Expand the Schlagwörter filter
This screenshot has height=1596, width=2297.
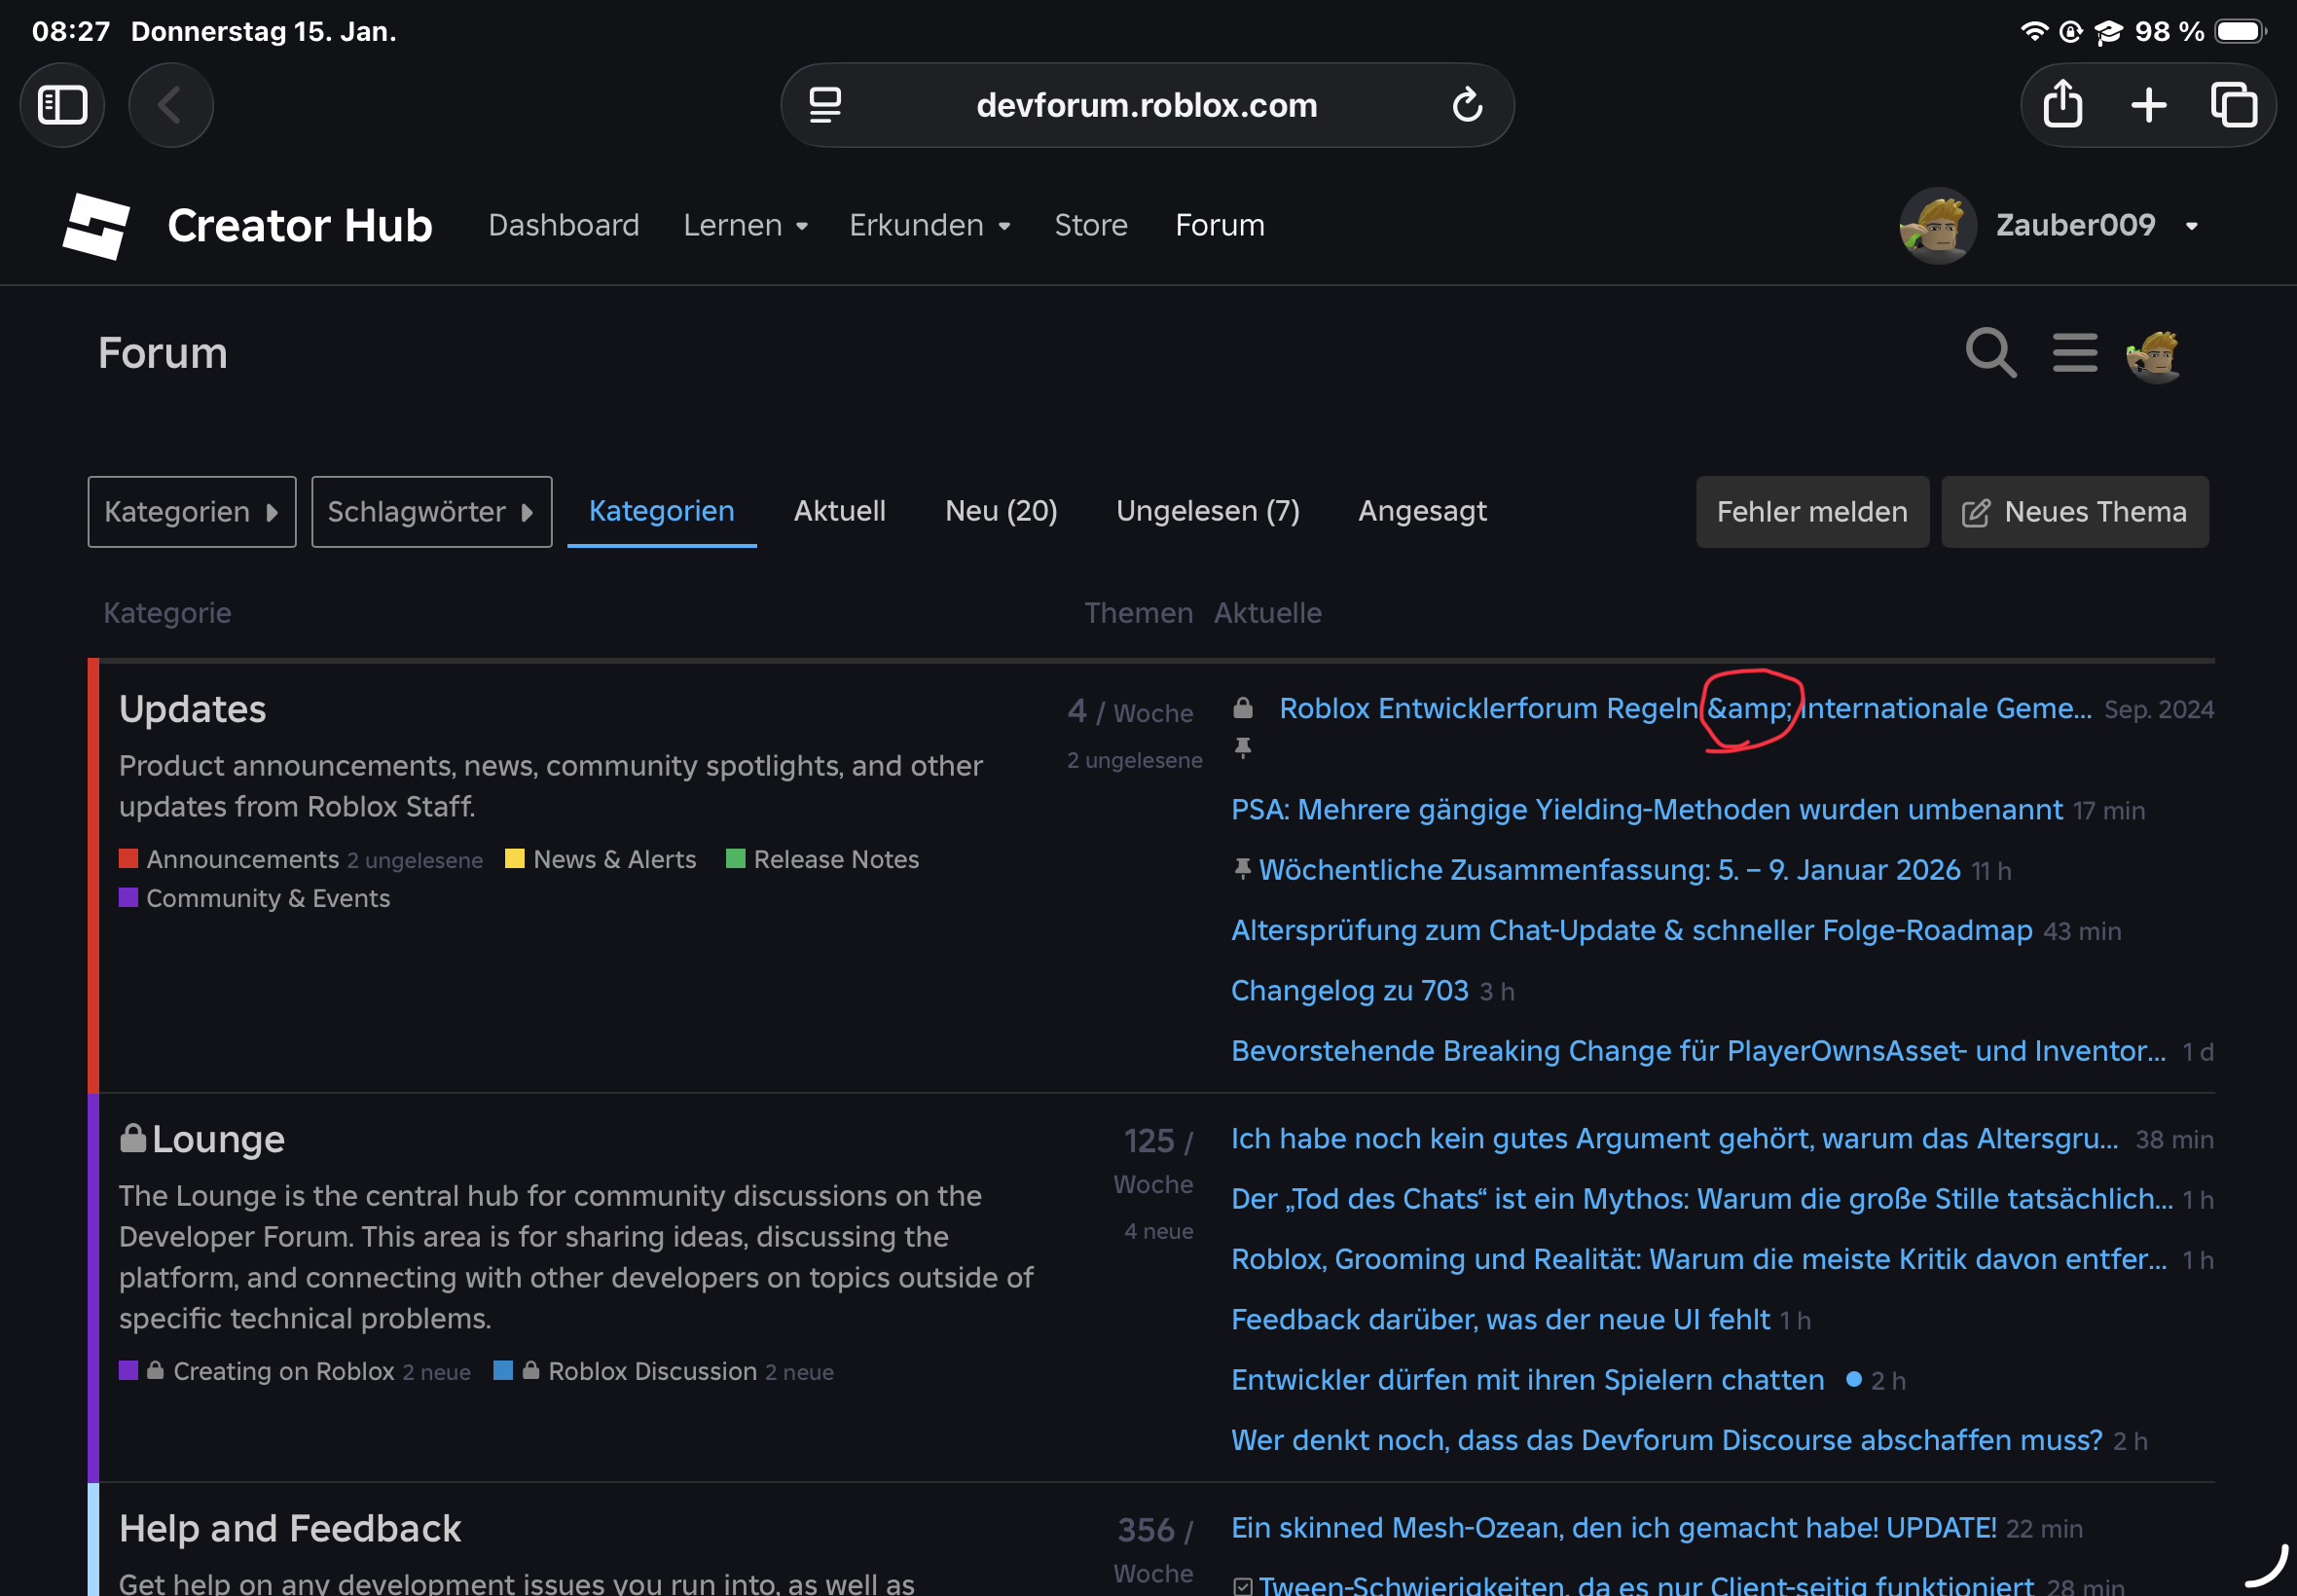[431, 512]
